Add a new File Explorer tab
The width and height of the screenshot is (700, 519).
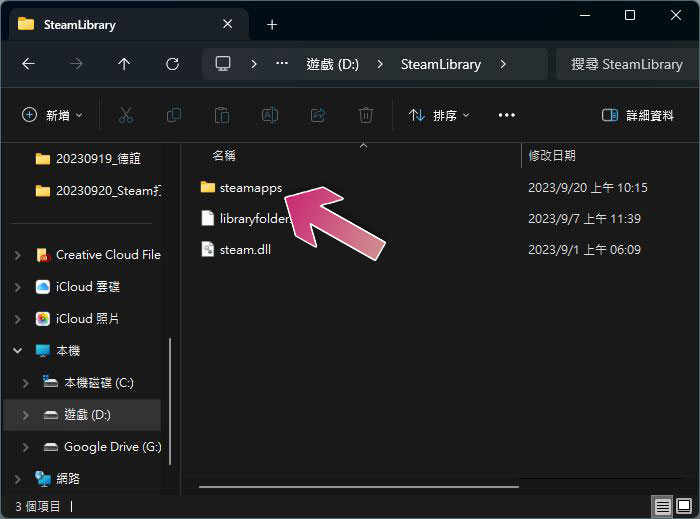(272, 25)
